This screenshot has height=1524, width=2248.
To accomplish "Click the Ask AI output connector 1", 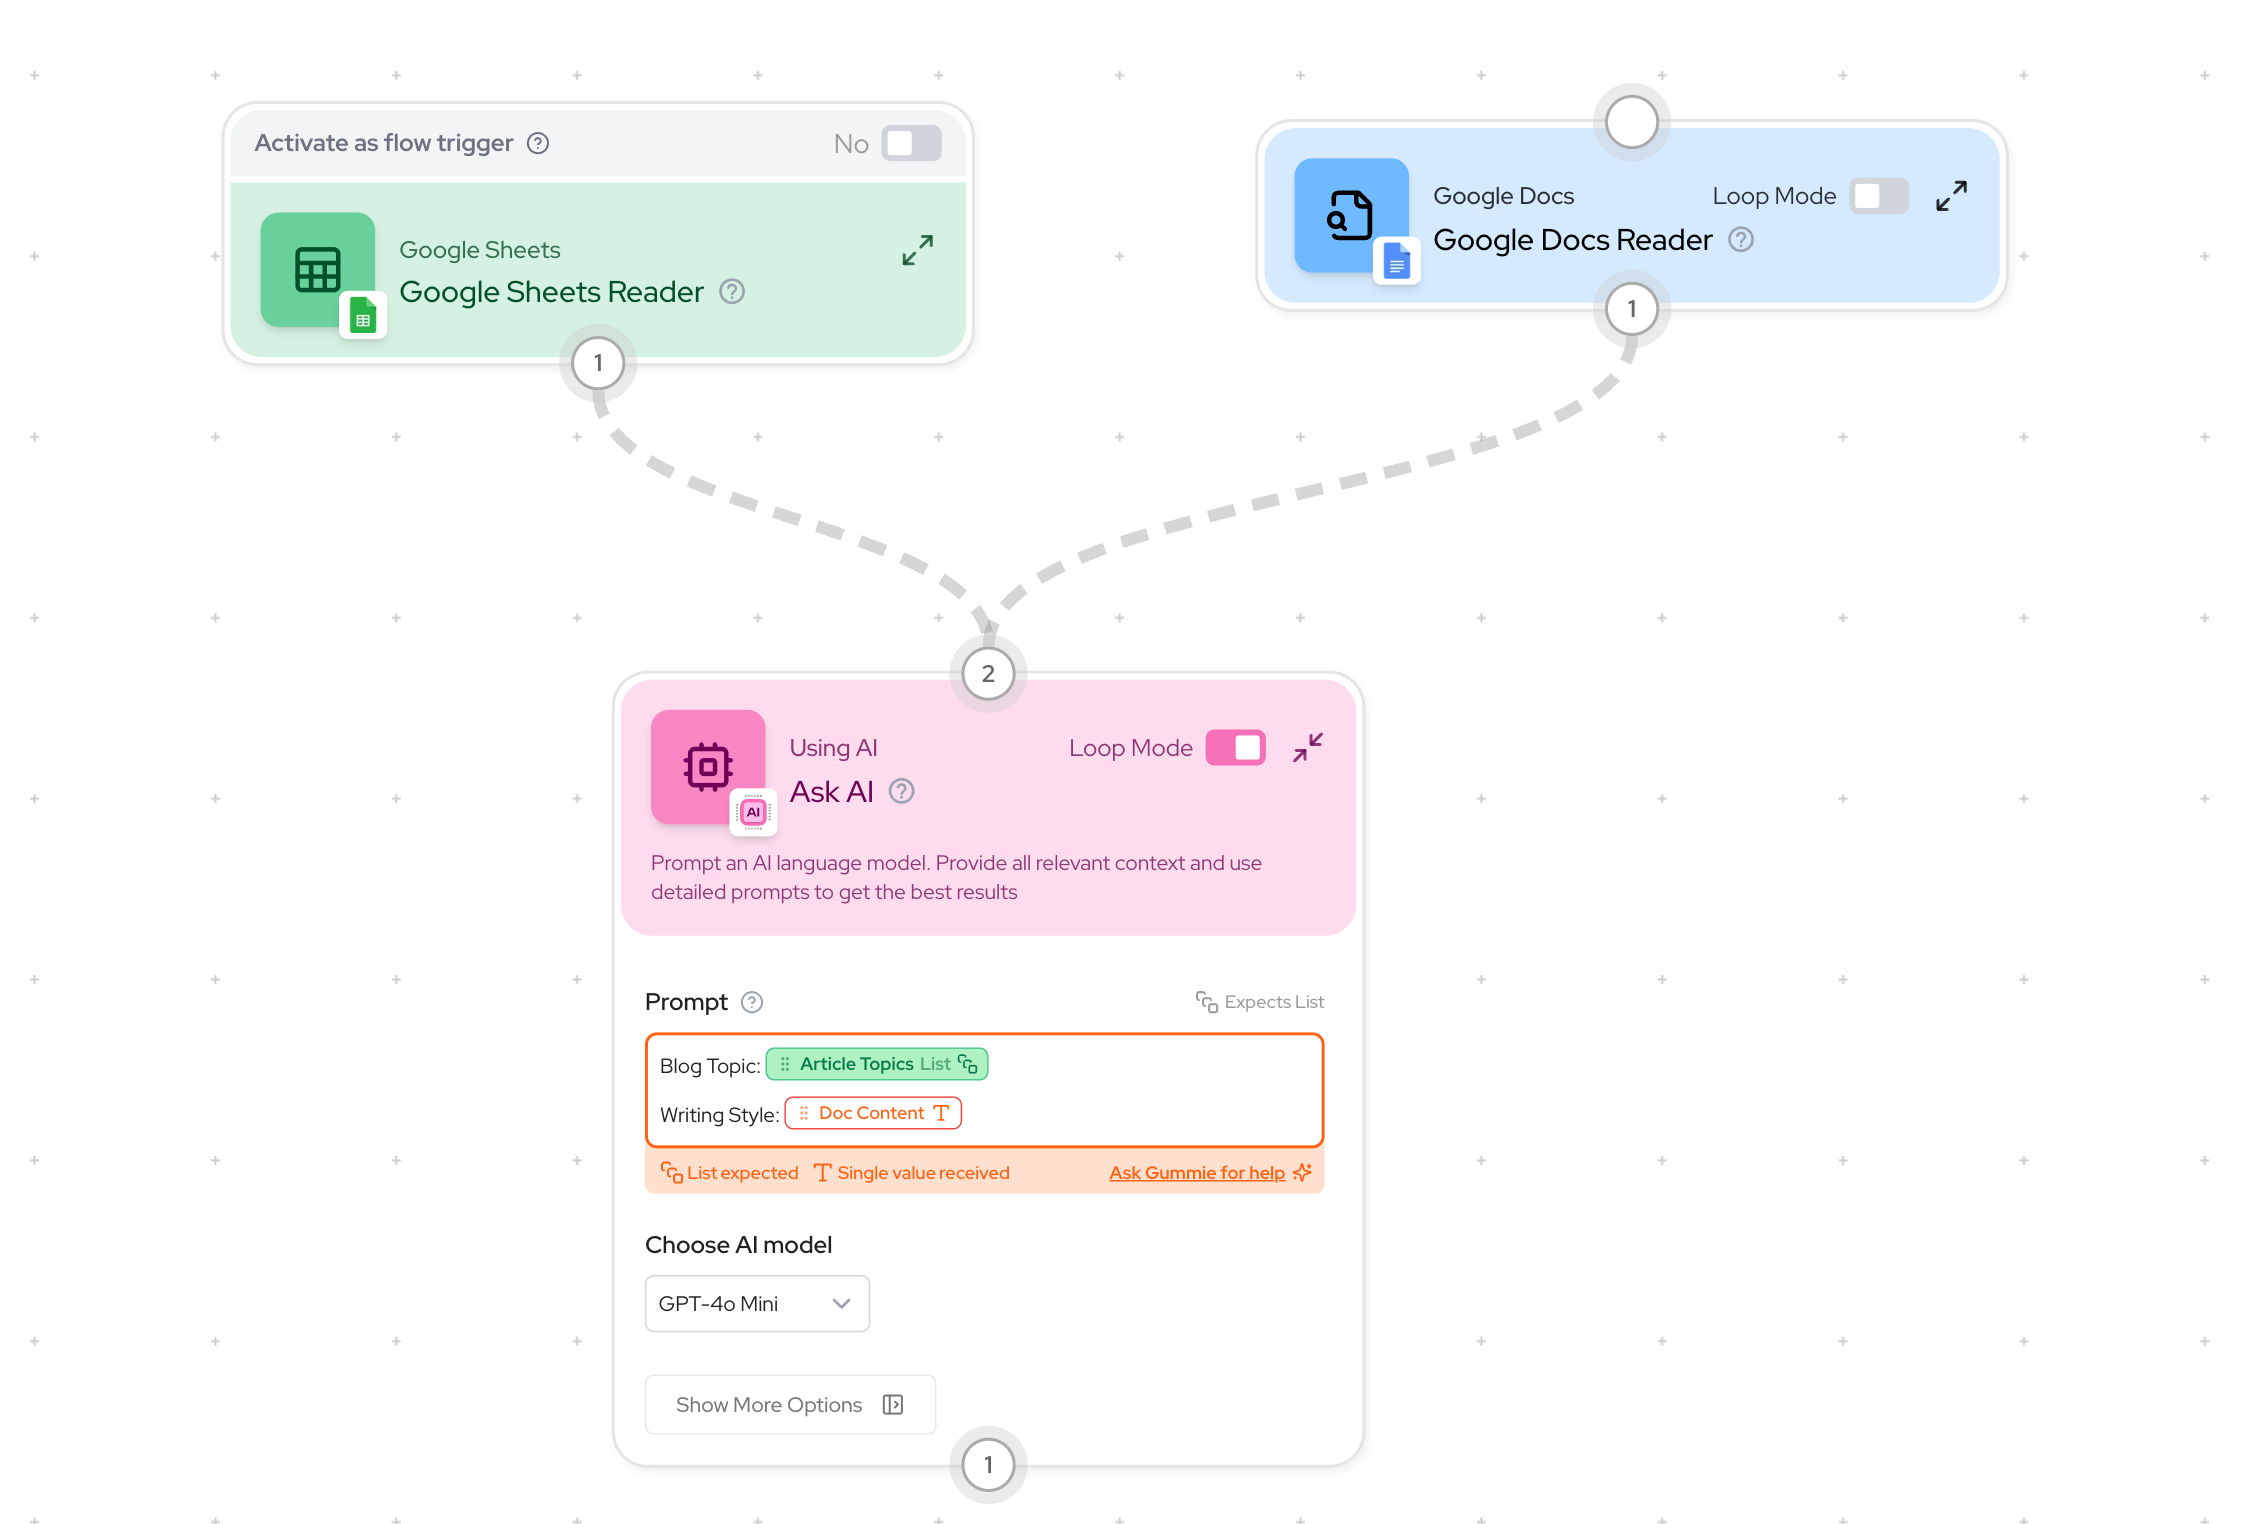I will point(988,1465).
